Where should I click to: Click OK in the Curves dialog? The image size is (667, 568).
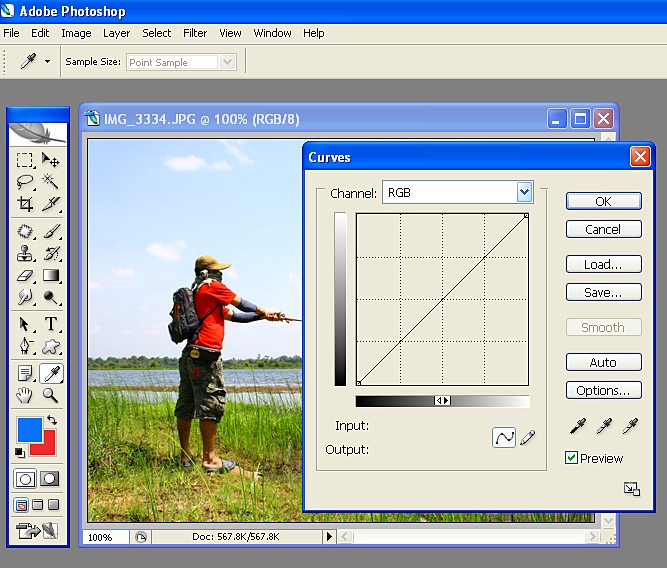coord(604,201)
